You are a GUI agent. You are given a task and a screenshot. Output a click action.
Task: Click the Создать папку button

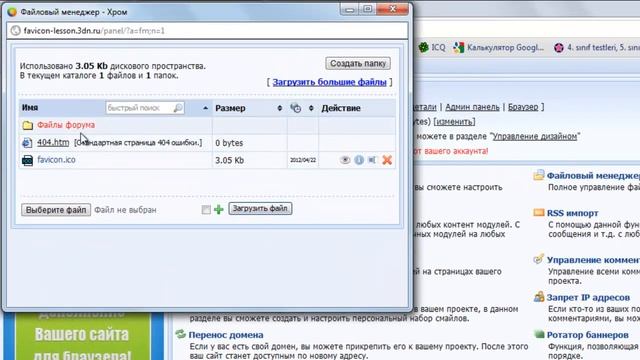coord(358,63)
